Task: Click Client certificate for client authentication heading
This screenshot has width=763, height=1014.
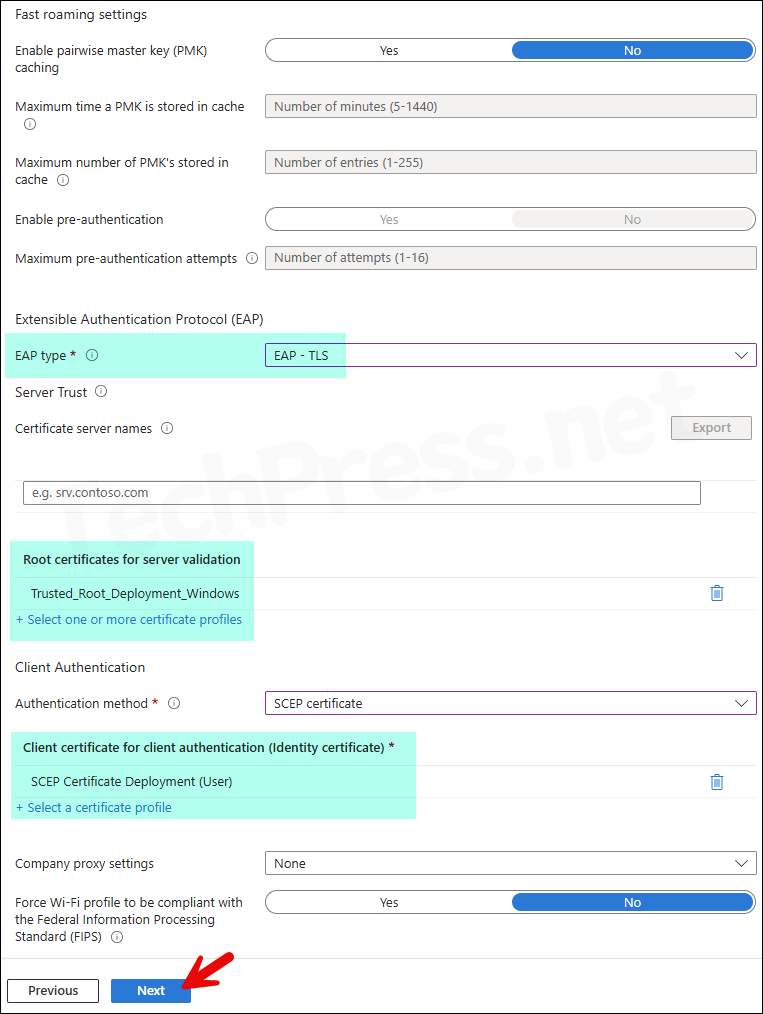Action: [x=208, y=748]
